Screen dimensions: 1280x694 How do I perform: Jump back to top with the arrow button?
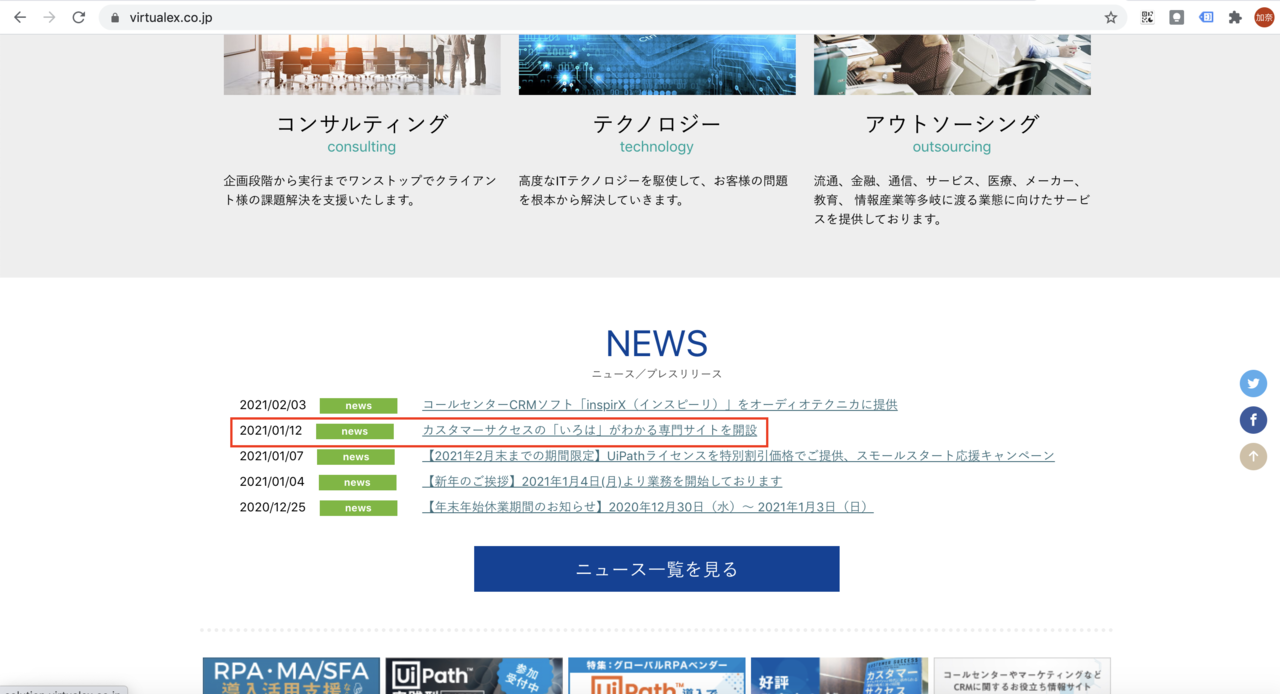(1253, 456)
